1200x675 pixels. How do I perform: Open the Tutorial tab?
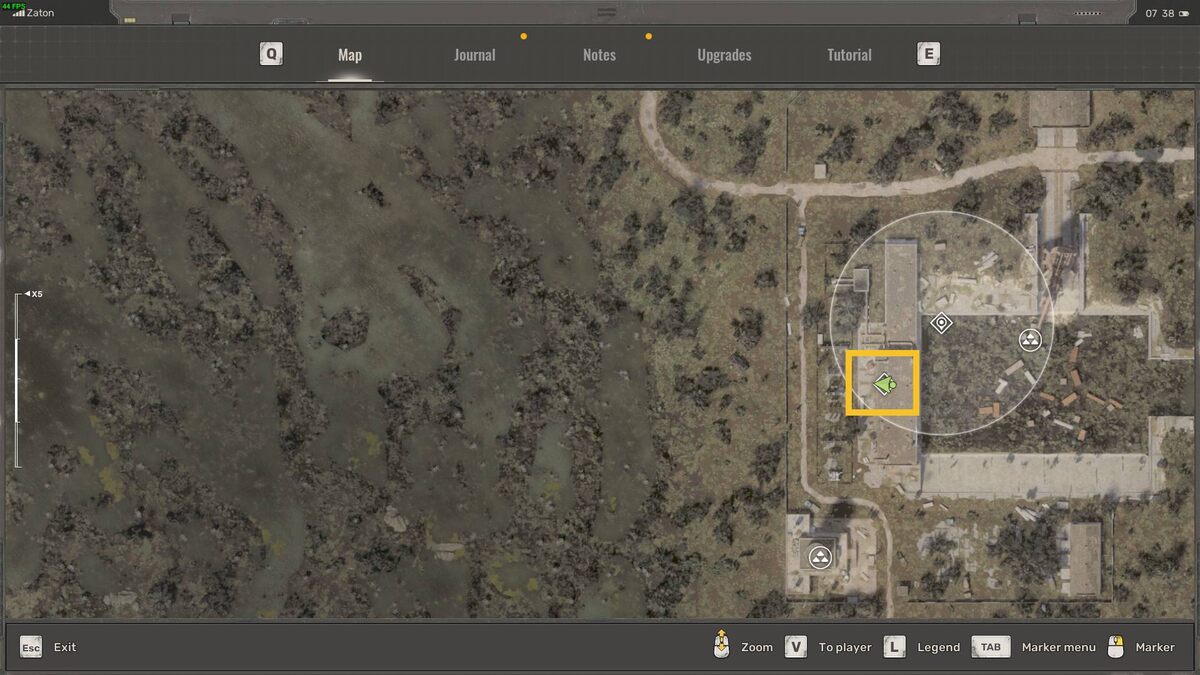click(x=849, y=55)
